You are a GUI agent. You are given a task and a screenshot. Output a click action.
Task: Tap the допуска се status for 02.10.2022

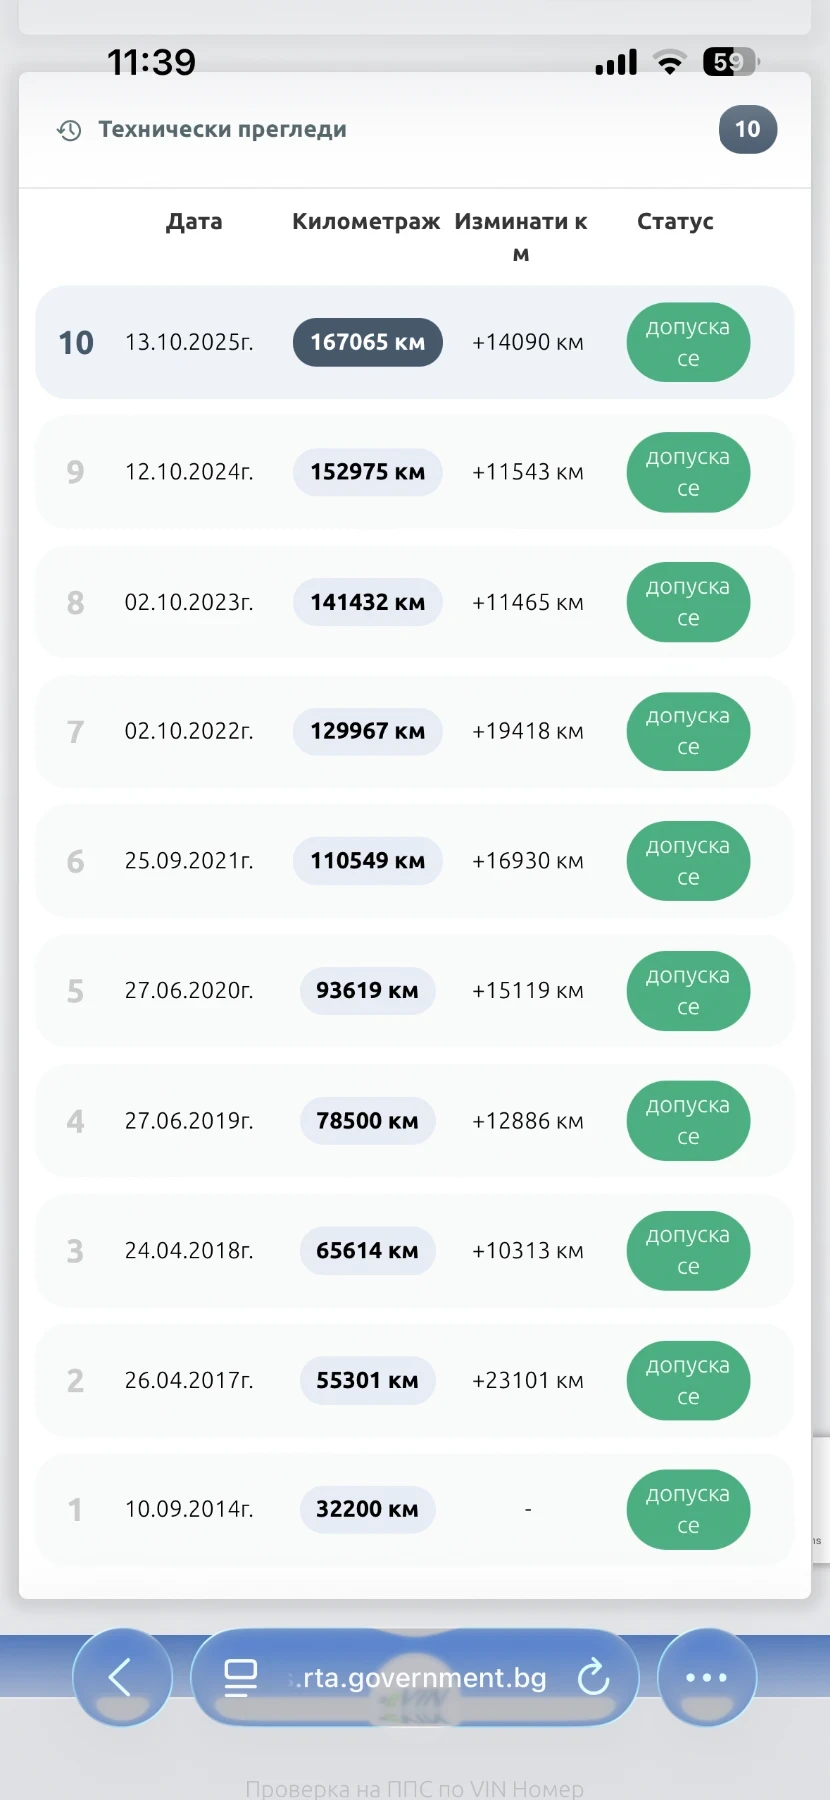coord(688,731)
